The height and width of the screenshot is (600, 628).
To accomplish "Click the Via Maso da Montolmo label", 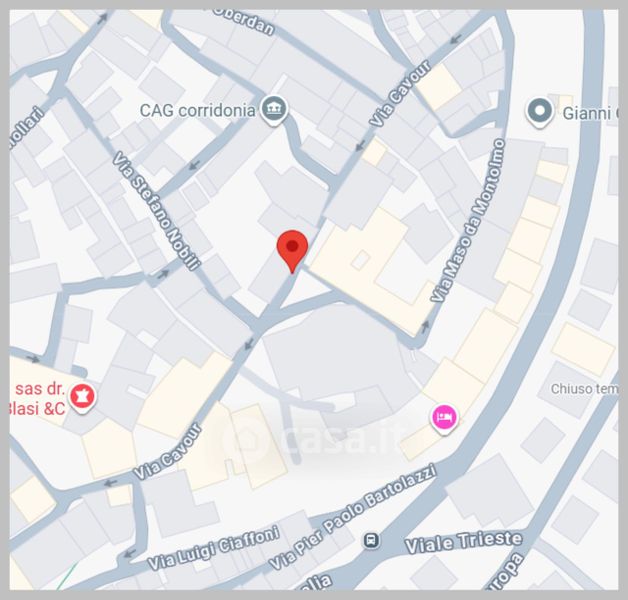I will pos(467,220).
